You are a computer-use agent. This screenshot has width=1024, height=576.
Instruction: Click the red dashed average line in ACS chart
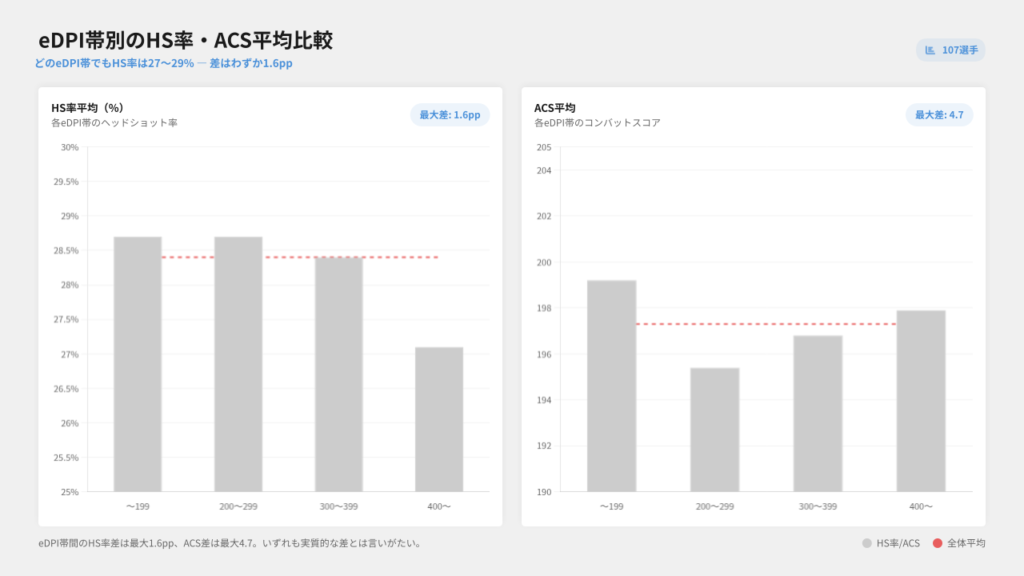[765, 324]
